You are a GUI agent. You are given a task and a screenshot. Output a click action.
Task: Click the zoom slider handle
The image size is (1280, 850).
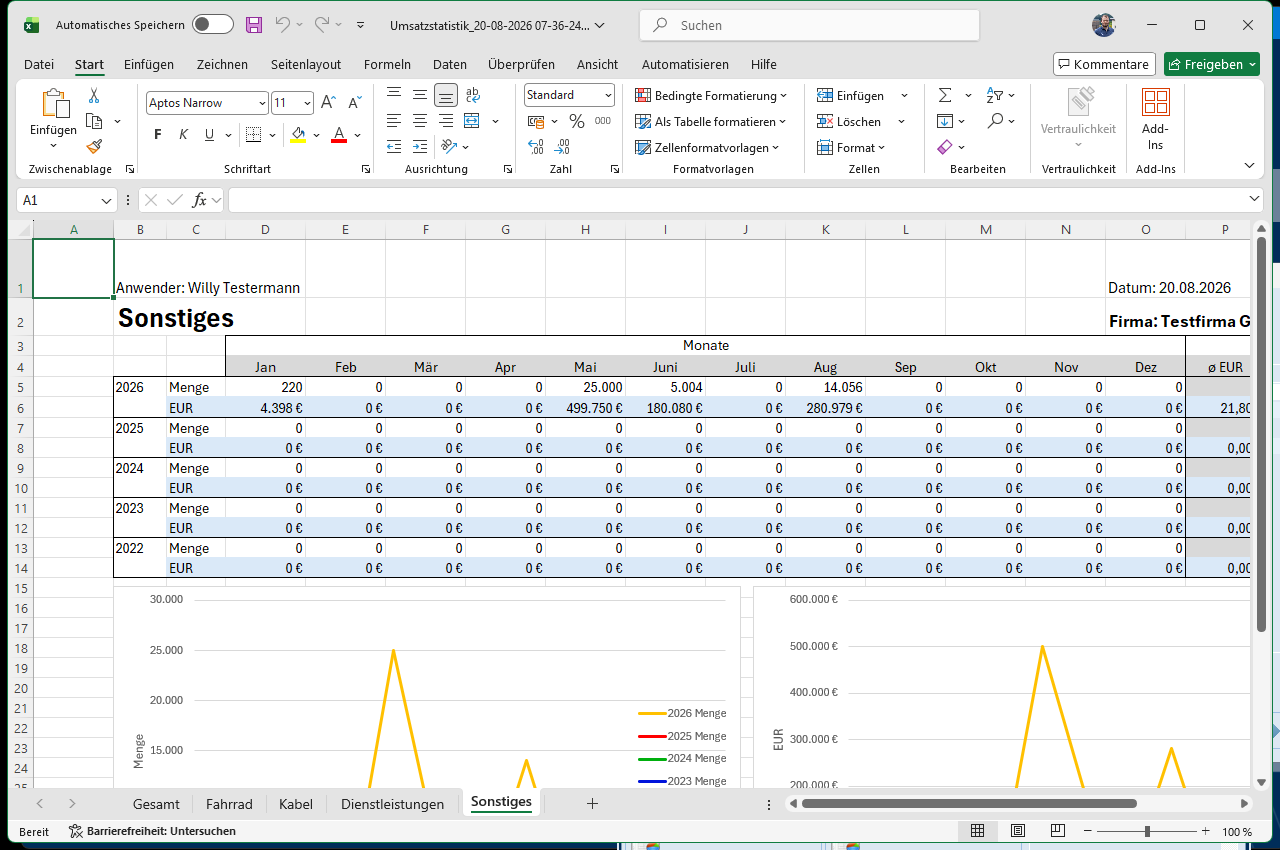pos(1147,831)
